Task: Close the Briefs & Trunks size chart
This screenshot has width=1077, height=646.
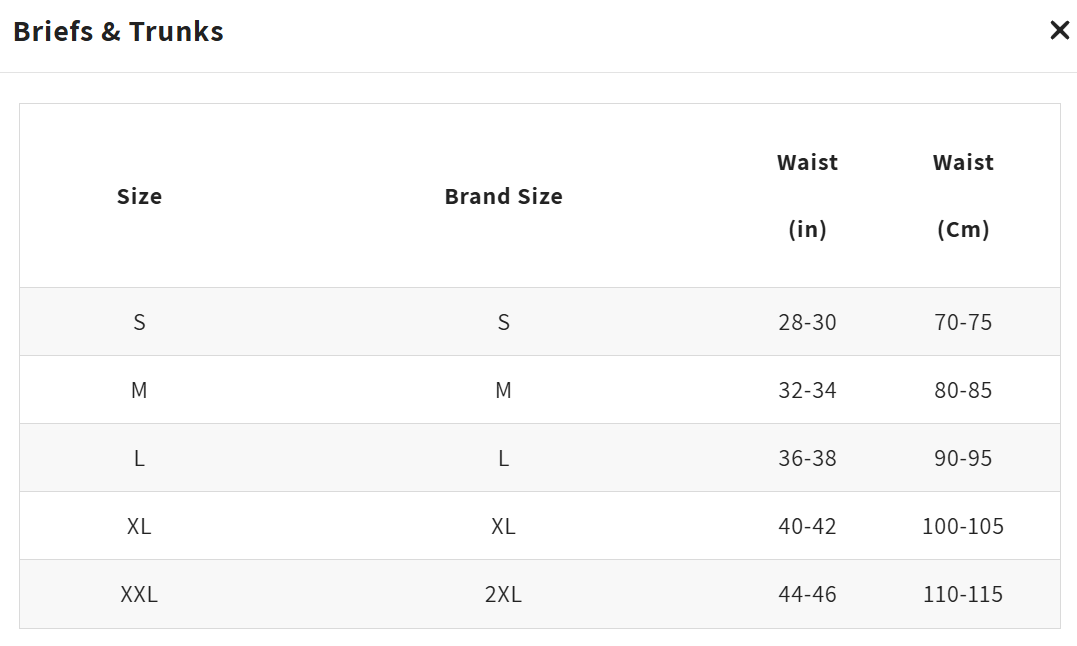Action: 1059,30
